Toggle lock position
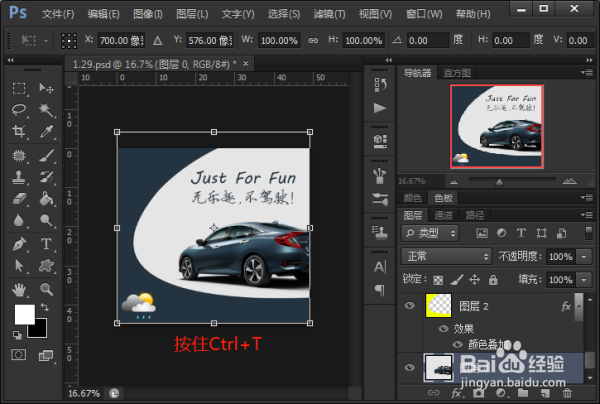Screen dimensions: 600x404 coord(474,280)
